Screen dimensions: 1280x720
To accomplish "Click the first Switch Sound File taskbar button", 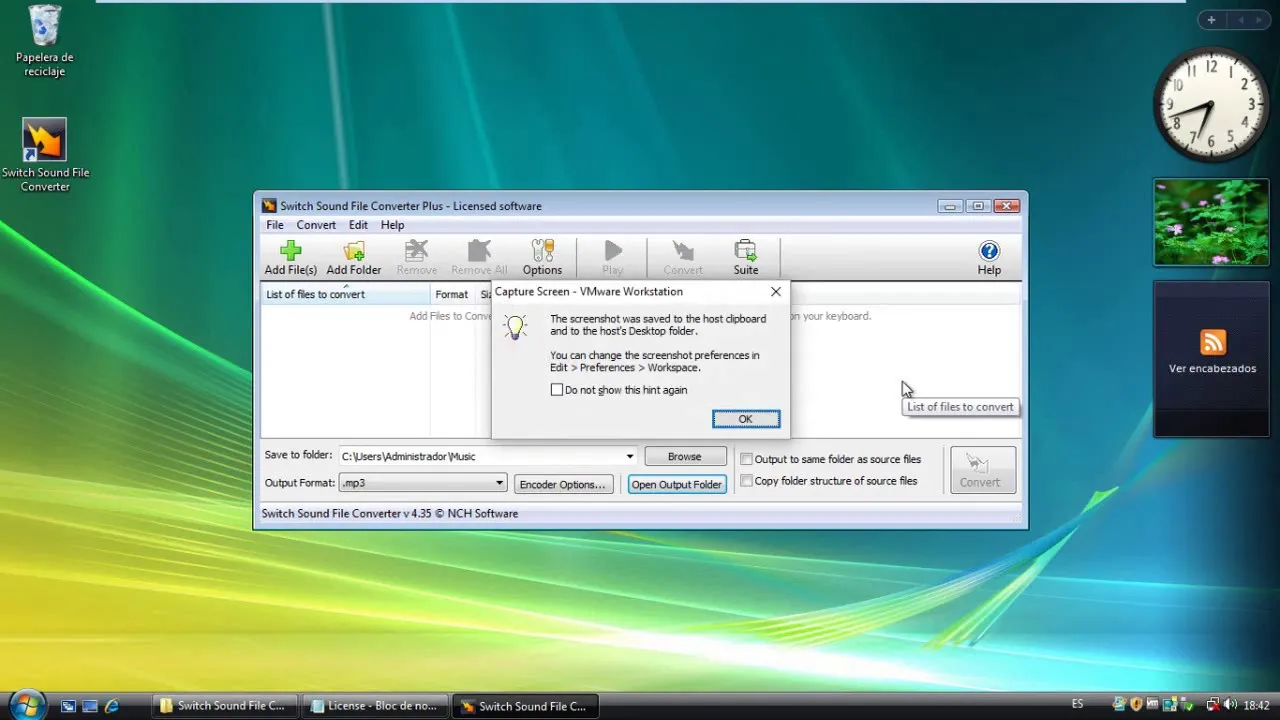I will (x=225, y=706).
